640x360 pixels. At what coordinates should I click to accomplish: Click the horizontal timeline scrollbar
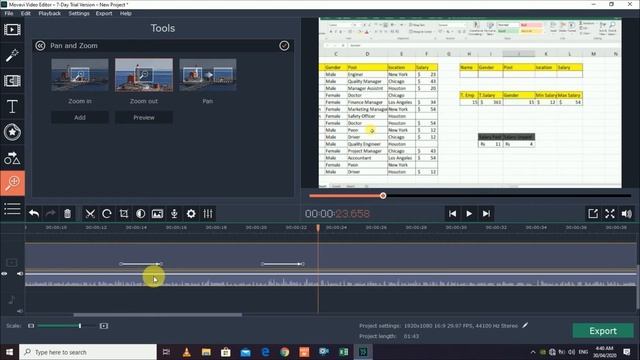click(158, 315)
